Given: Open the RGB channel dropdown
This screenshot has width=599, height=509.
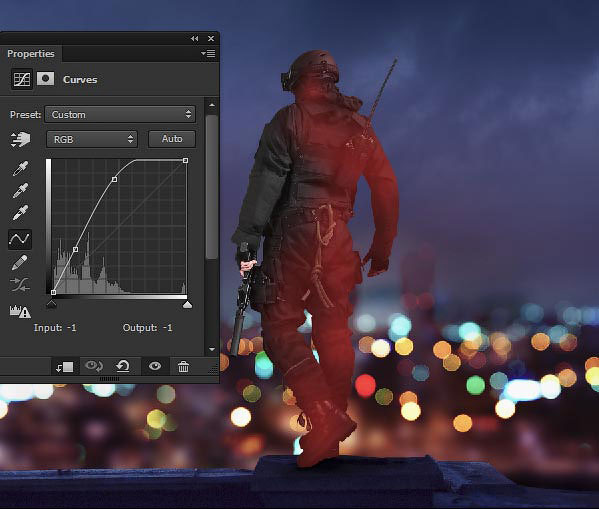Looking at the screenshot, I should [x=92, y=139].
